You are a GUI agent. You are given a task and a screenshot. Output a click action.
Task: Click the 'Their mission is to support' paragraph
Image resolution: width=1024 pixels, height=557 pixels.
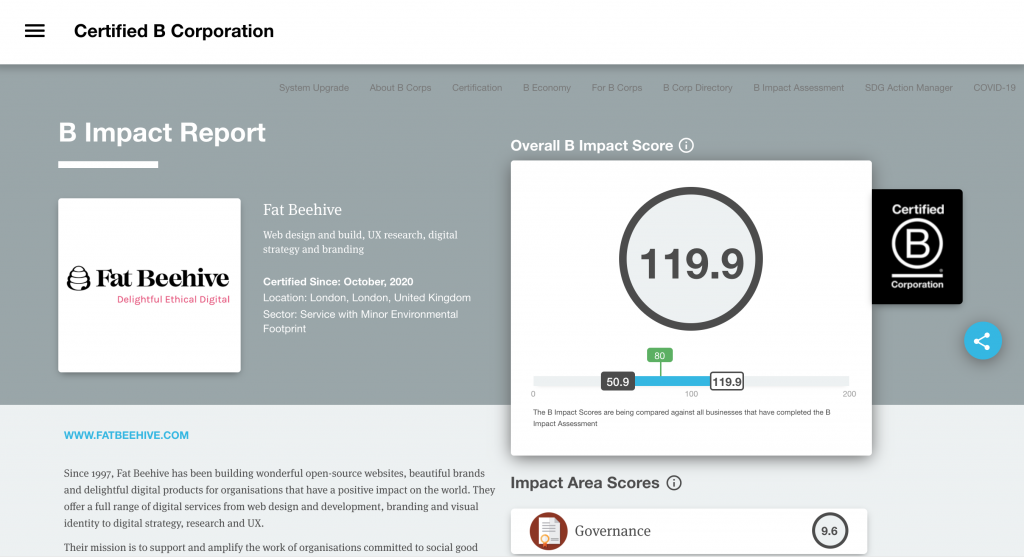271,547
